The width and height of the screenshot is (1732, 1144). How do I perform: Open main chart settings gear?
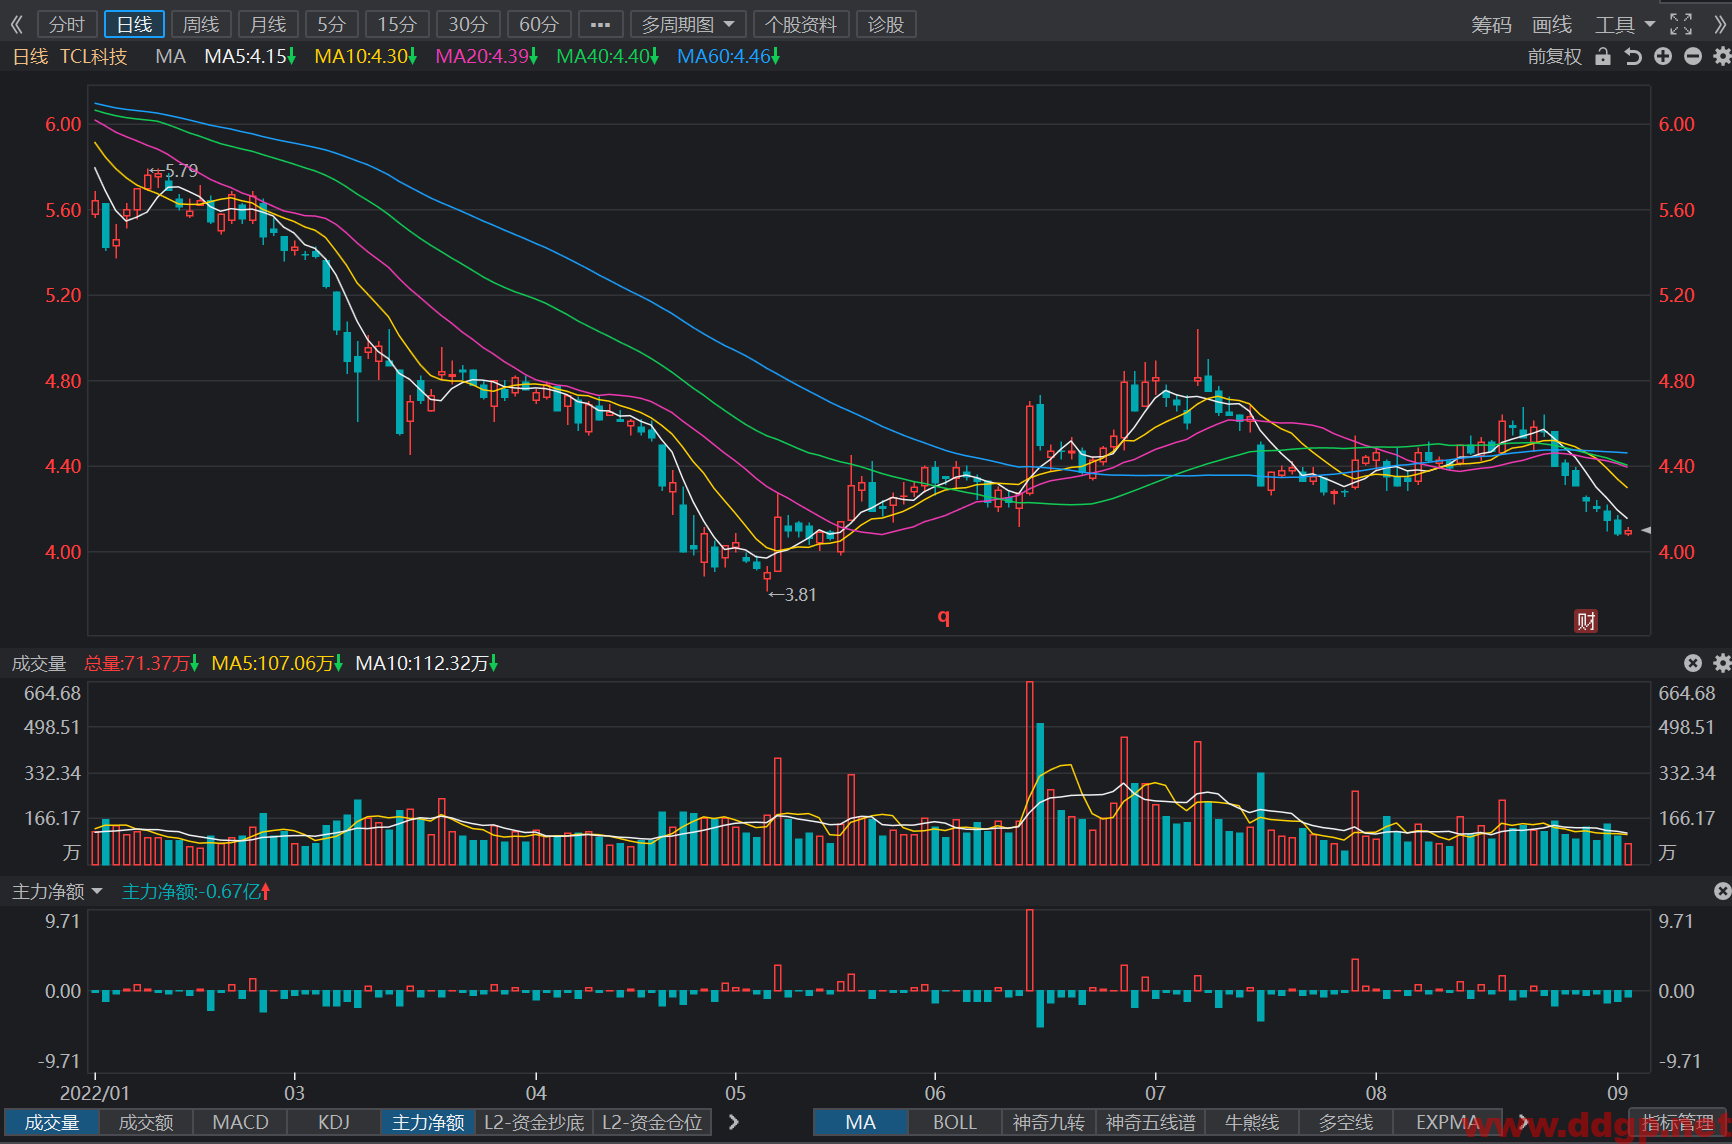point(1722,57)
